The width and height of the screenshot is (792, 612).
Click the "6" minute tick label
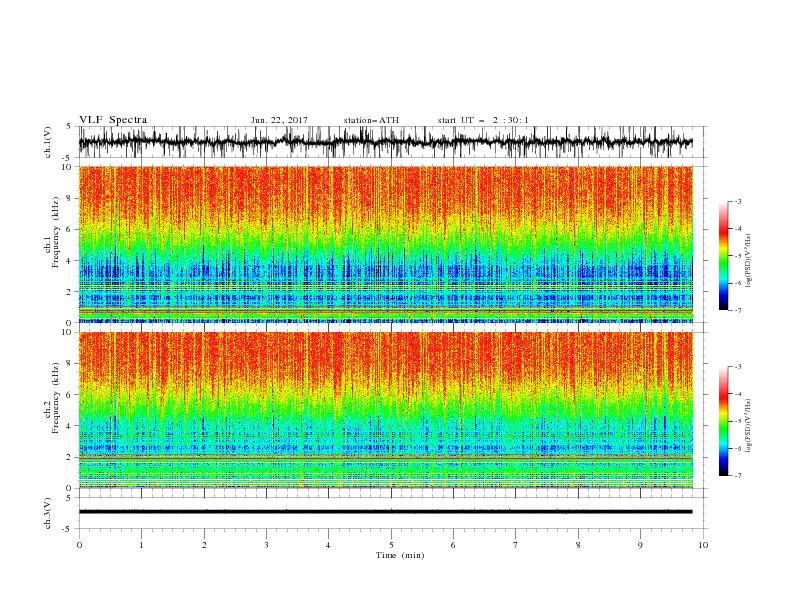(x=453, y=545)
